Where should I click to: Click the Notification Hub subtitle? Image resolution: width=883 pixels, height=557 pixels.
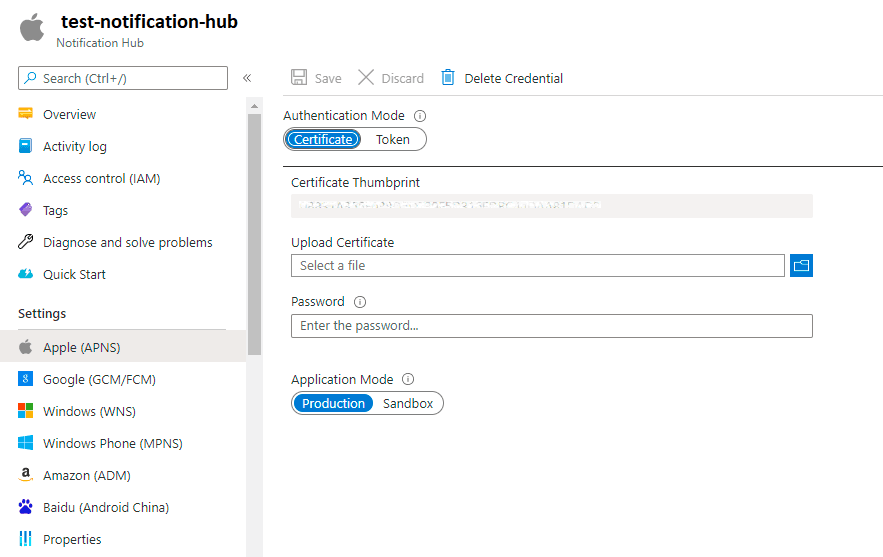point(100,43)
